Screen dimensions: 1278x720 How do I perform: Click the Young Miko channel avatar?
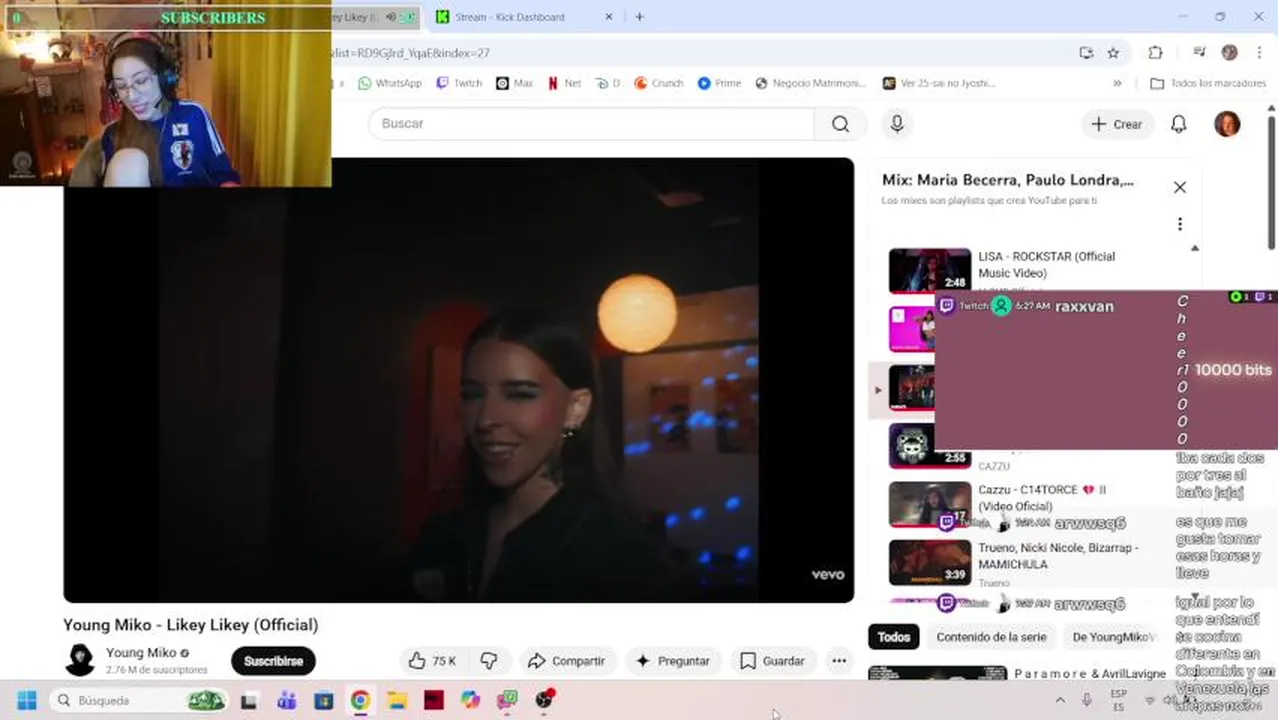pyautogui.click(x=80, y=660)
